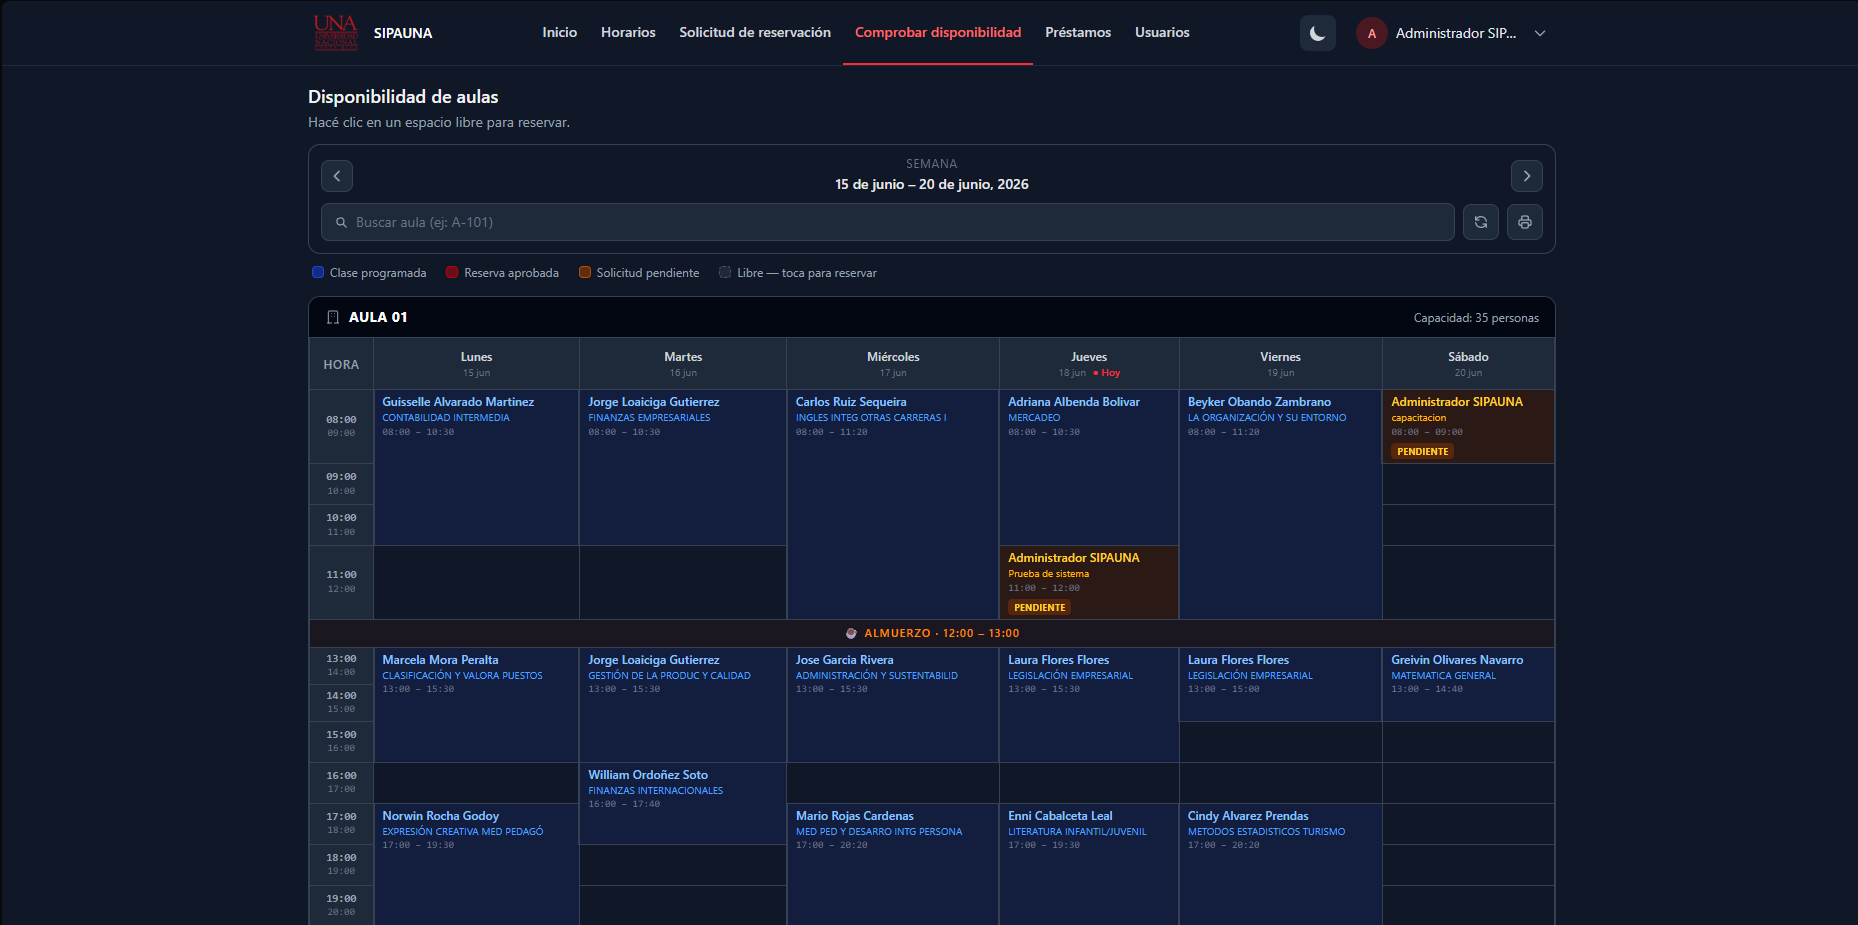Open Jorge Loaiciga GESTIÓN DE LA PRODUC block
The width and height of the screenshot is (1858, 925).
pos(683,705)
